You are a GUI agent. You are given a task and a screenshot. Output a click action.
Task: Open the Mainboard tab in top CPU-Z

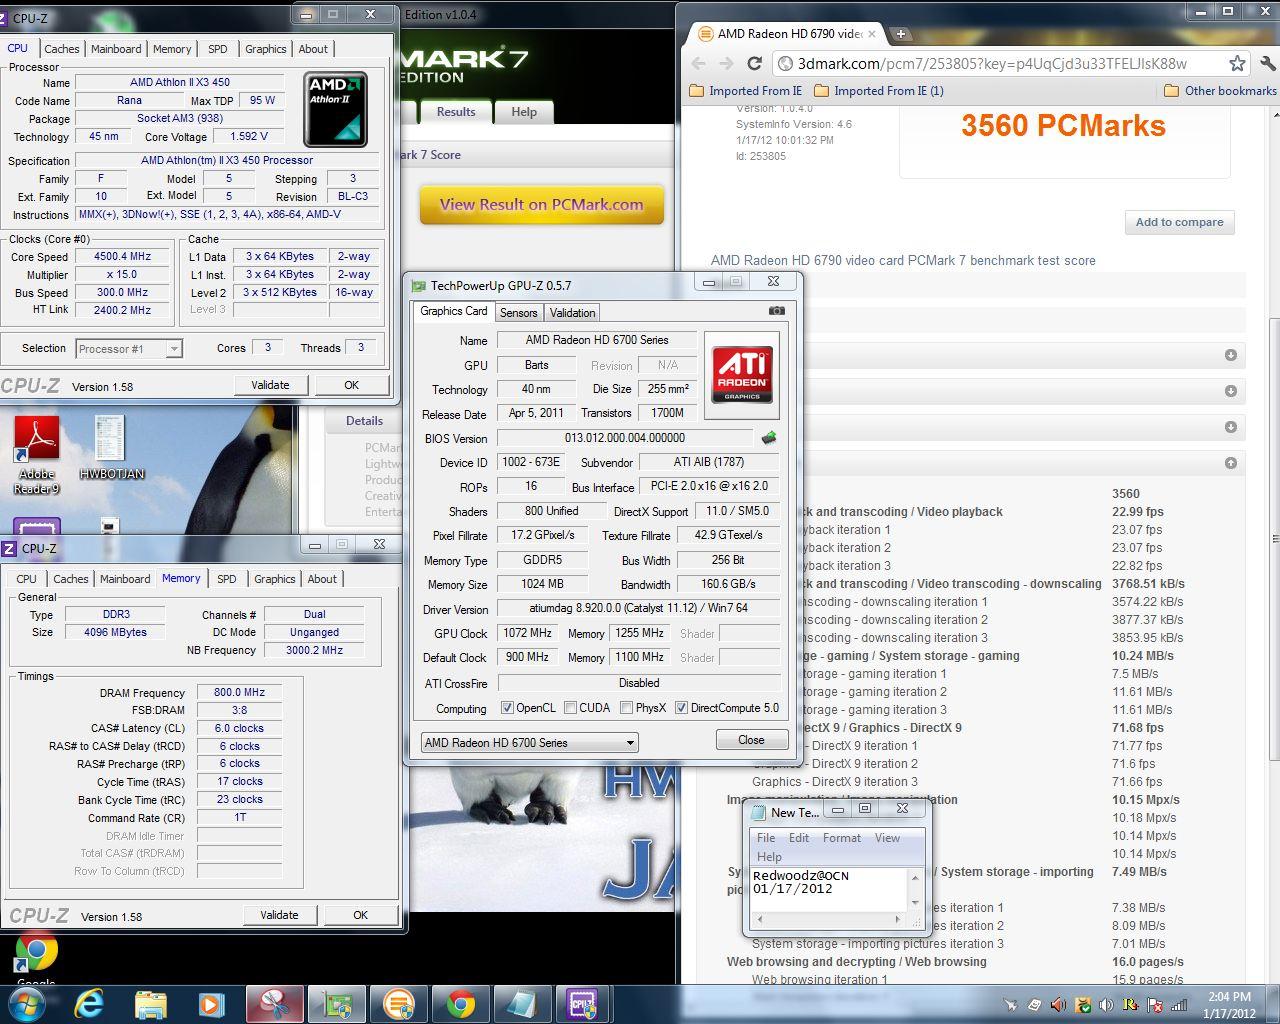(116, 49)
